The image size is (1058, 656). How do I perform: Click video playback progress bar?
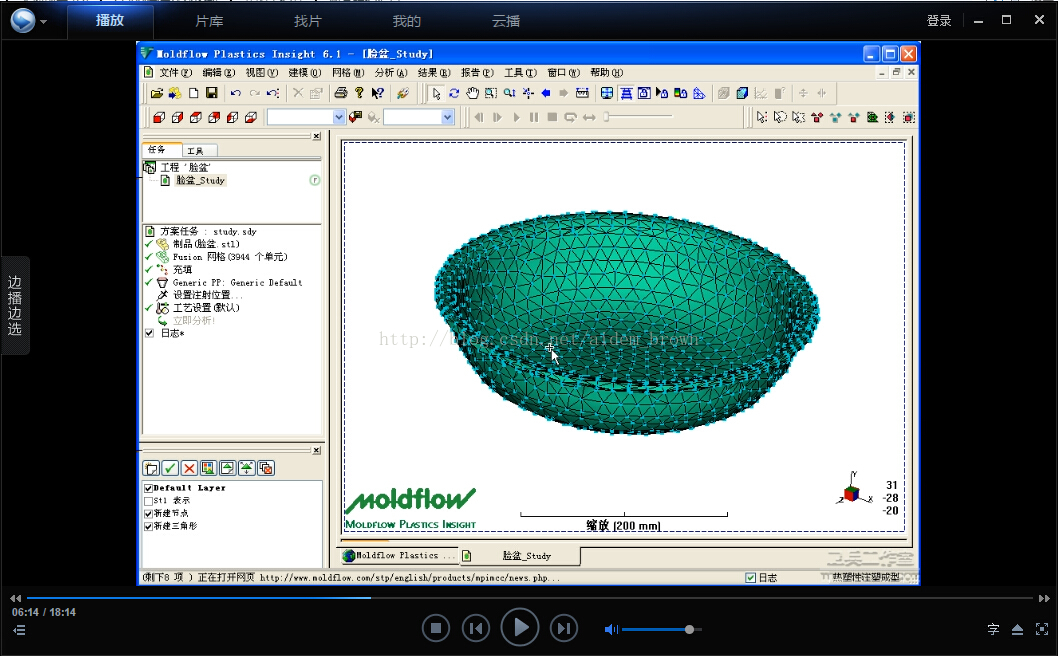point(530,598)
